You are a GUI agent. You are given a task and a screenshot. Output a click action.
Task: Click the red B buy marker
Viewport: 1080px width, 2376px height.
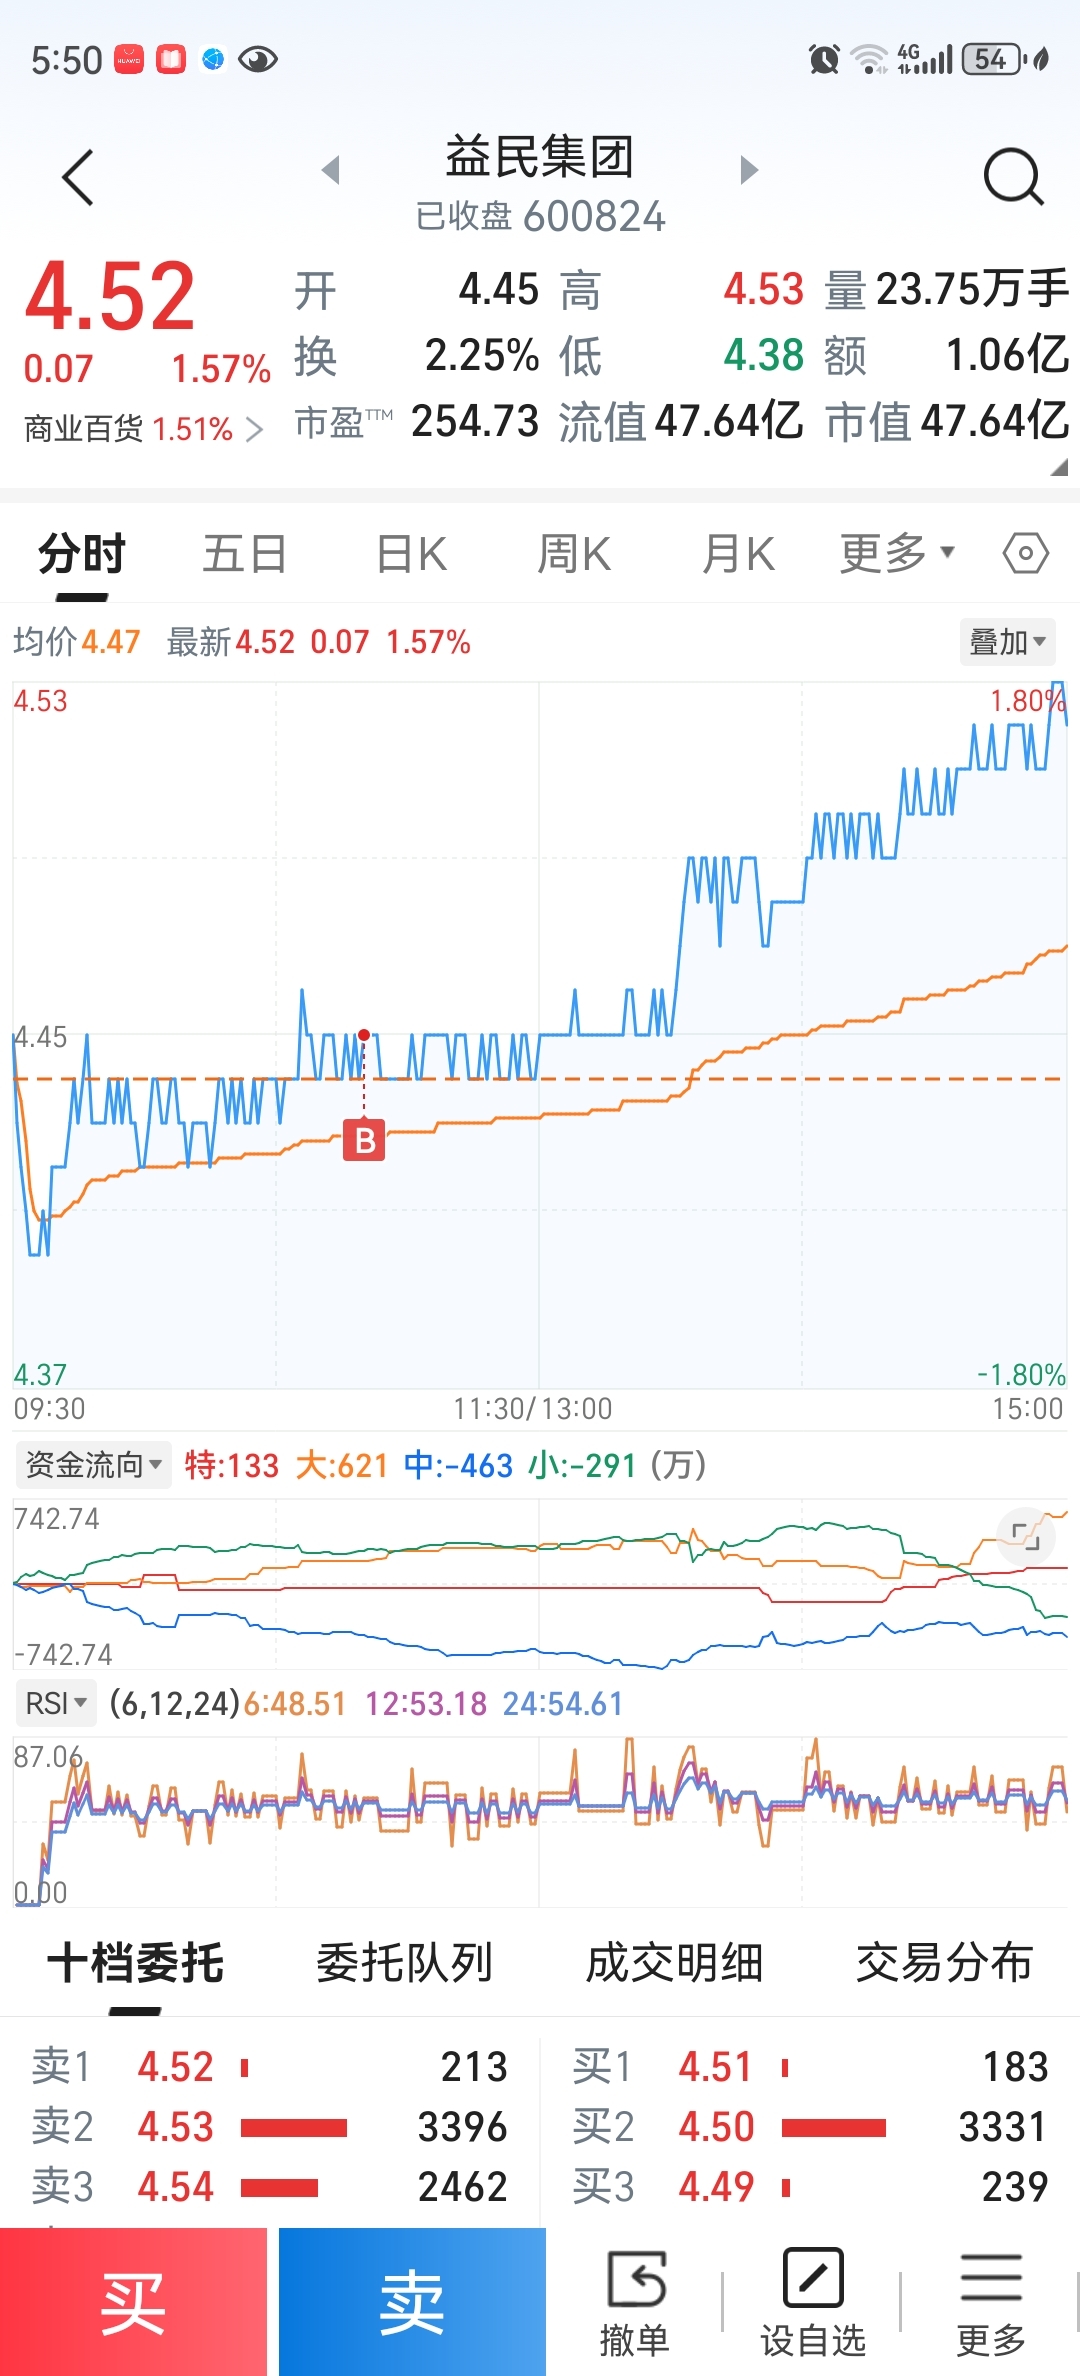click(x=364, y=1140)
